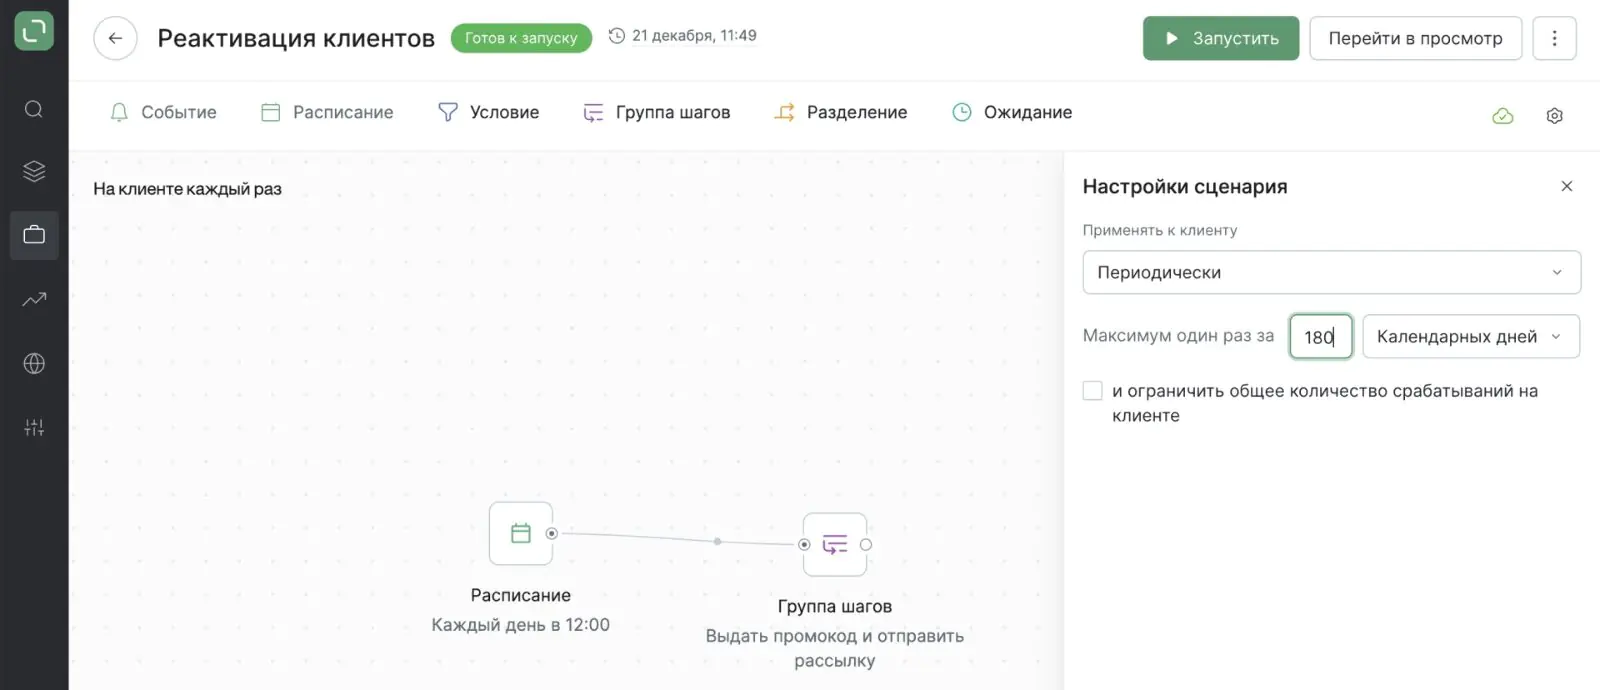Viewport: 1600px width, 690px height.
Task: Click the output connector of Расписание node
Action: coord(551,533)
